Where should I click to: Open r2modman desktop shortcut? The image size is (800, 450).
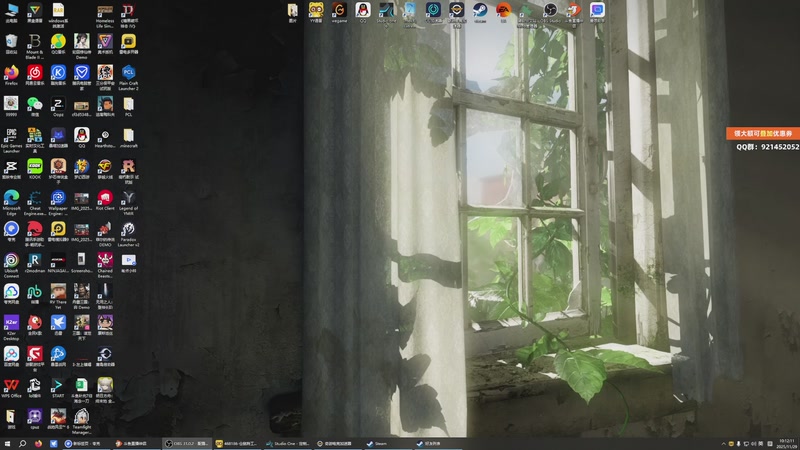[35, 263]
